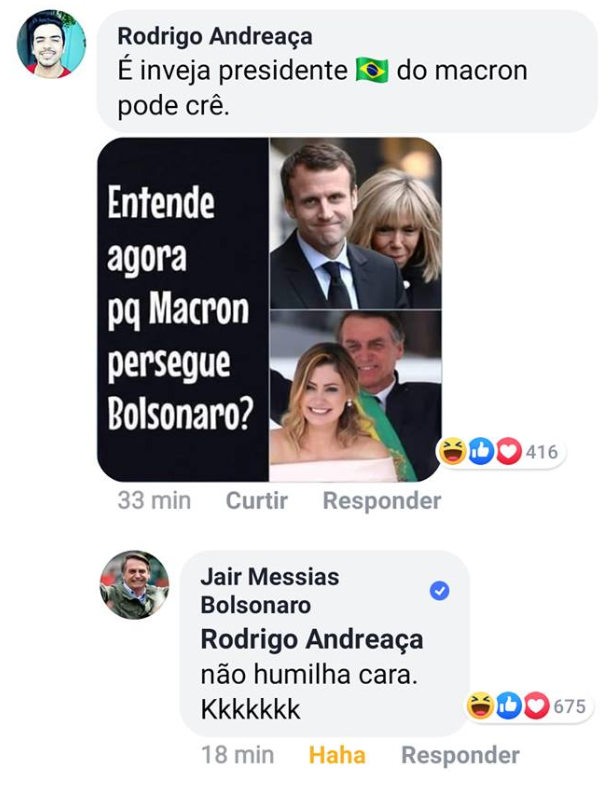The image size is (607, 789).
Task: Toggle Curtir on the meme comment
Action: pyautogui.click(x=257, y=501)
